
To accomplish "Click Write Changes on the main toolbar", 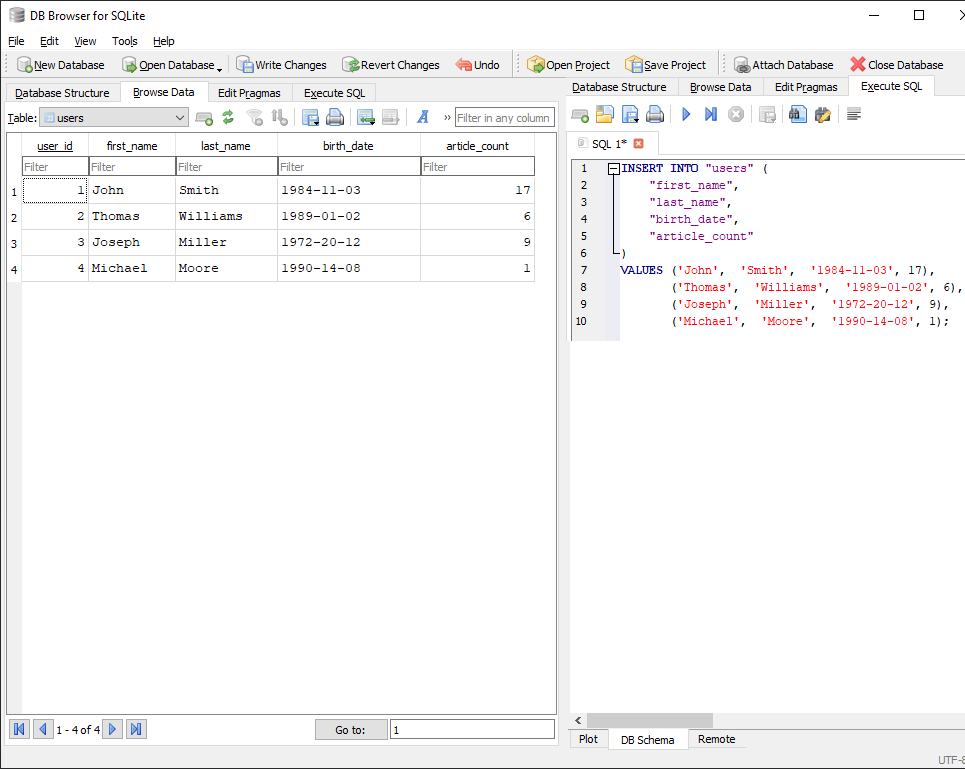I will click(281, 63).
